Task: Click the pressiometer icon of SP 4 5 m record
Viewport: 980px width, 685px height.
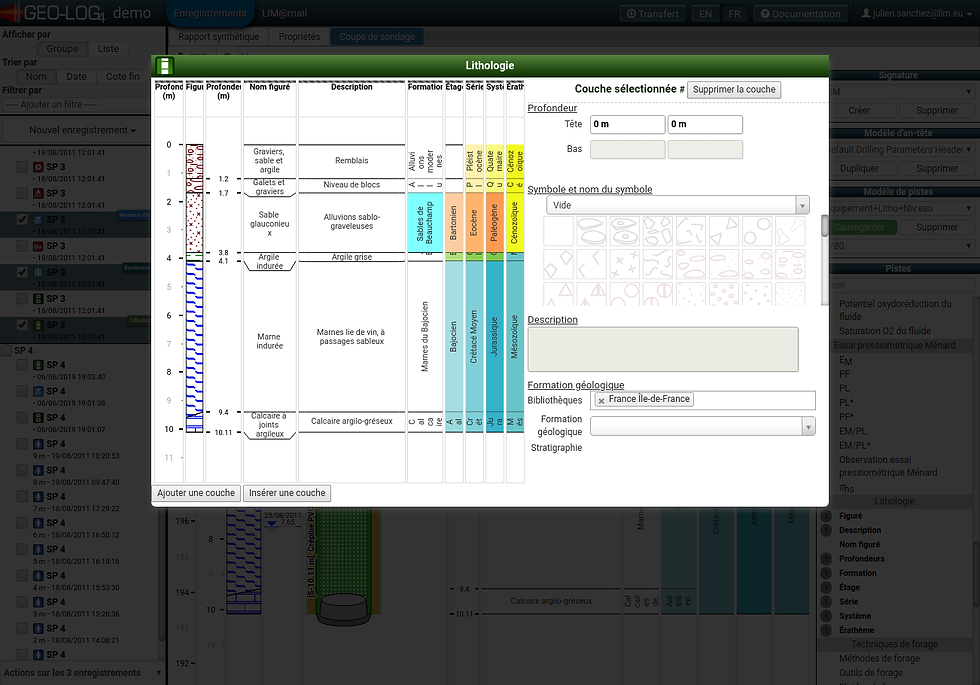Action: (x=38, y=549)
